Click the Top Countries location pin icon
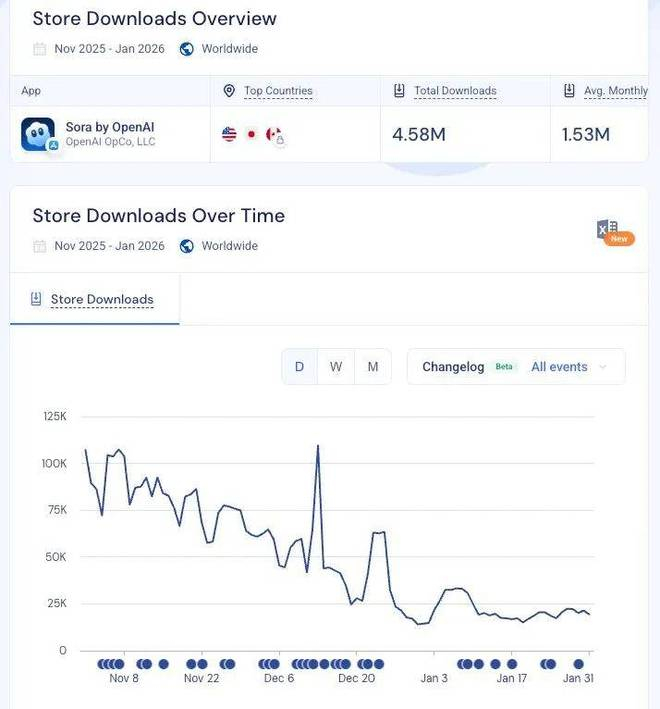660x709 pixels. 229,91
